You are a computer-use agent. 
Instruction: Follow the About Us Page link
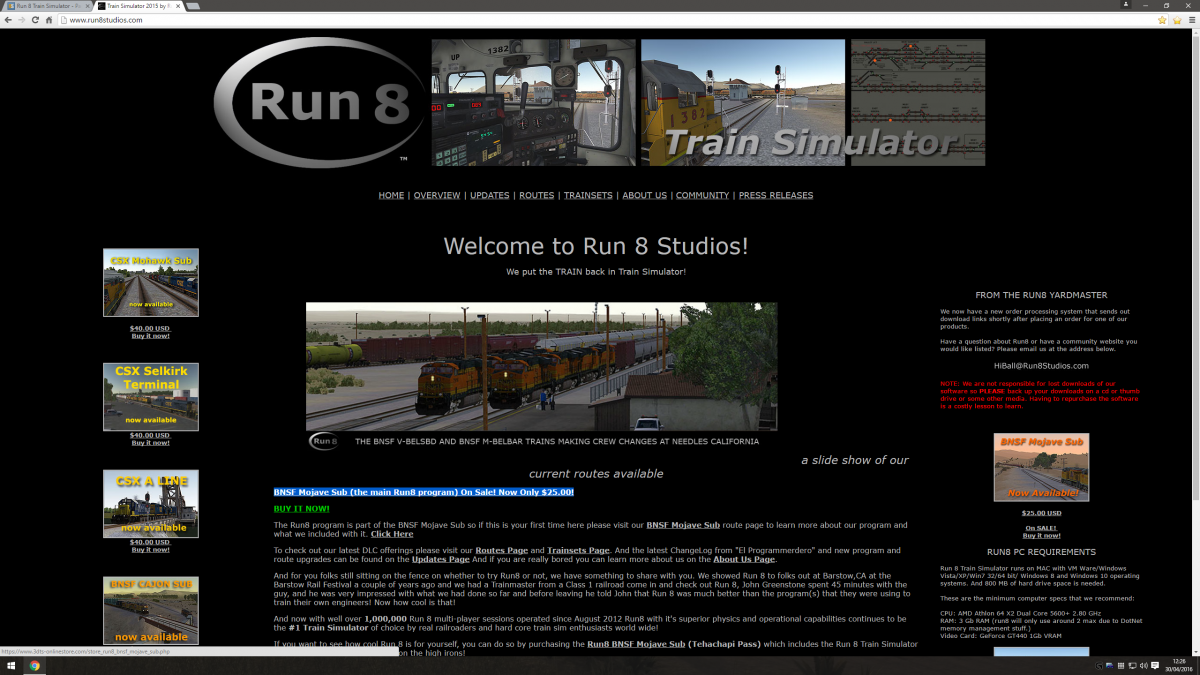point(744,559)
